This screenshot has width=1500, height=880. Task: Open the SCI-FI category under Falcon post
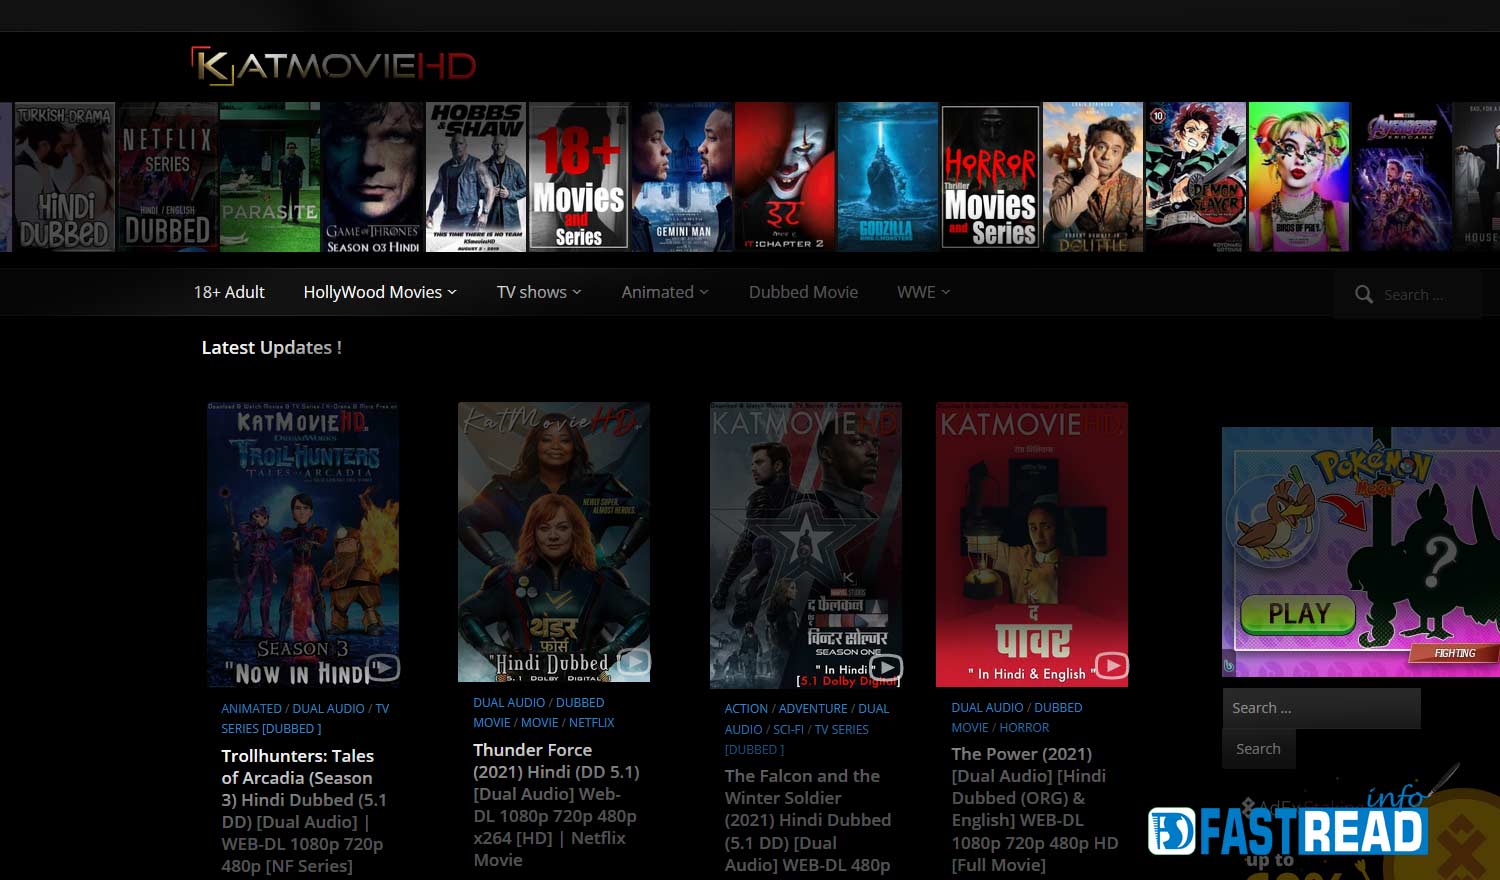(788, 730)
